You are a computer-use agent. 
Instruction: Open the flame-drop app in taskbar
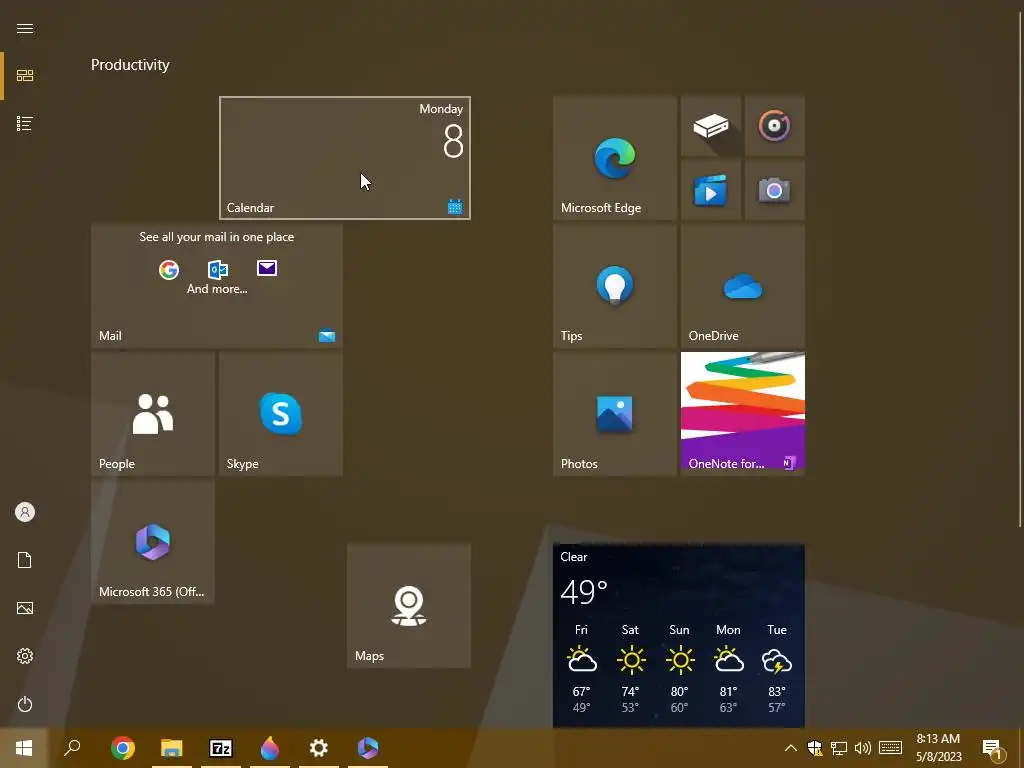[270, 748]
